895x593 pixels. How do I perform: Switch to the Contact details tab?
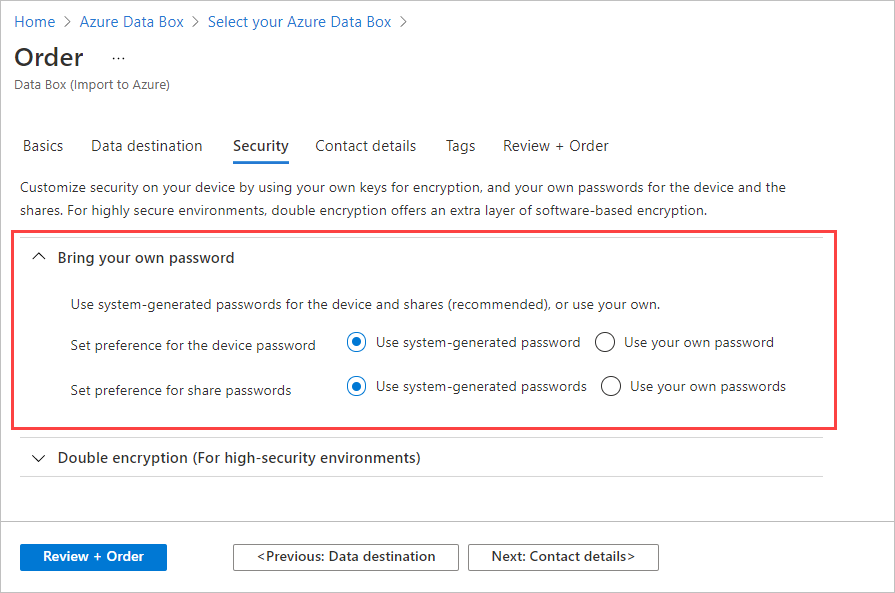pos(365,146)
